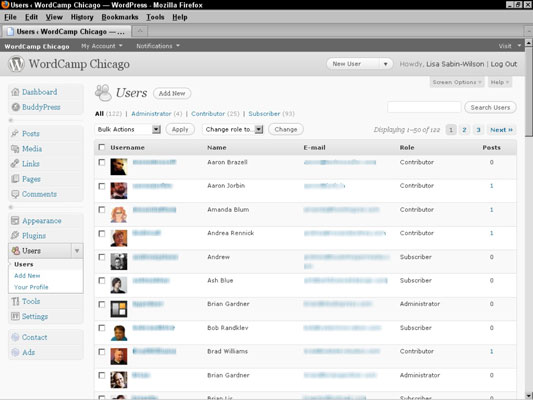The image size is (533, 400).
Task: Open the Visit dropdown in admin bar
Action: coord(510,46)
